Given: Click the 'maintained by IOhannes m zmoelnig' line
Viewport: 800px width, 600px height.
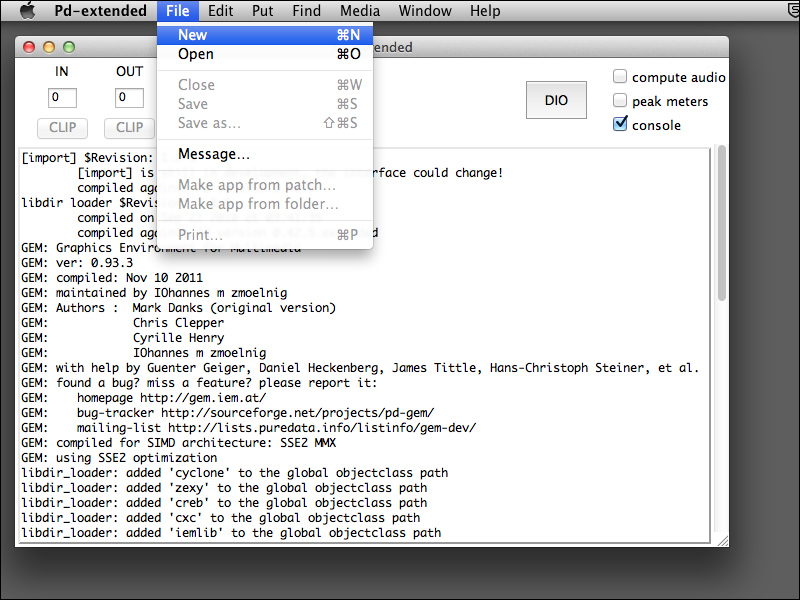Looking at the screenshot, I should point(154,293).
